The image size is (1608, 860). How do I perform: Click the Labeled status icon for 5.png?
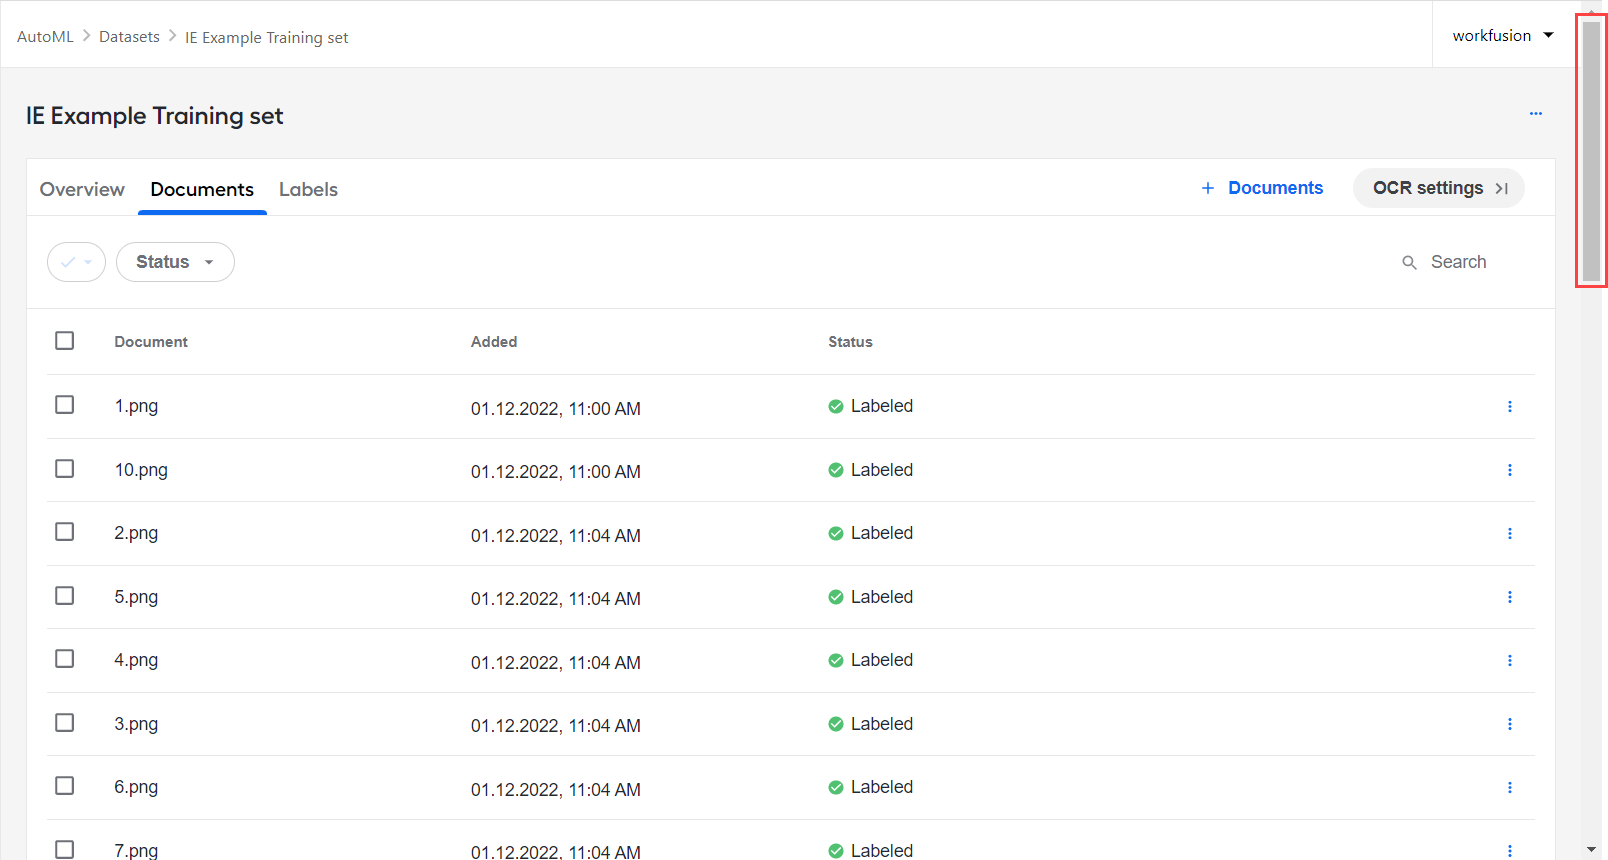(x=836, y=597)
